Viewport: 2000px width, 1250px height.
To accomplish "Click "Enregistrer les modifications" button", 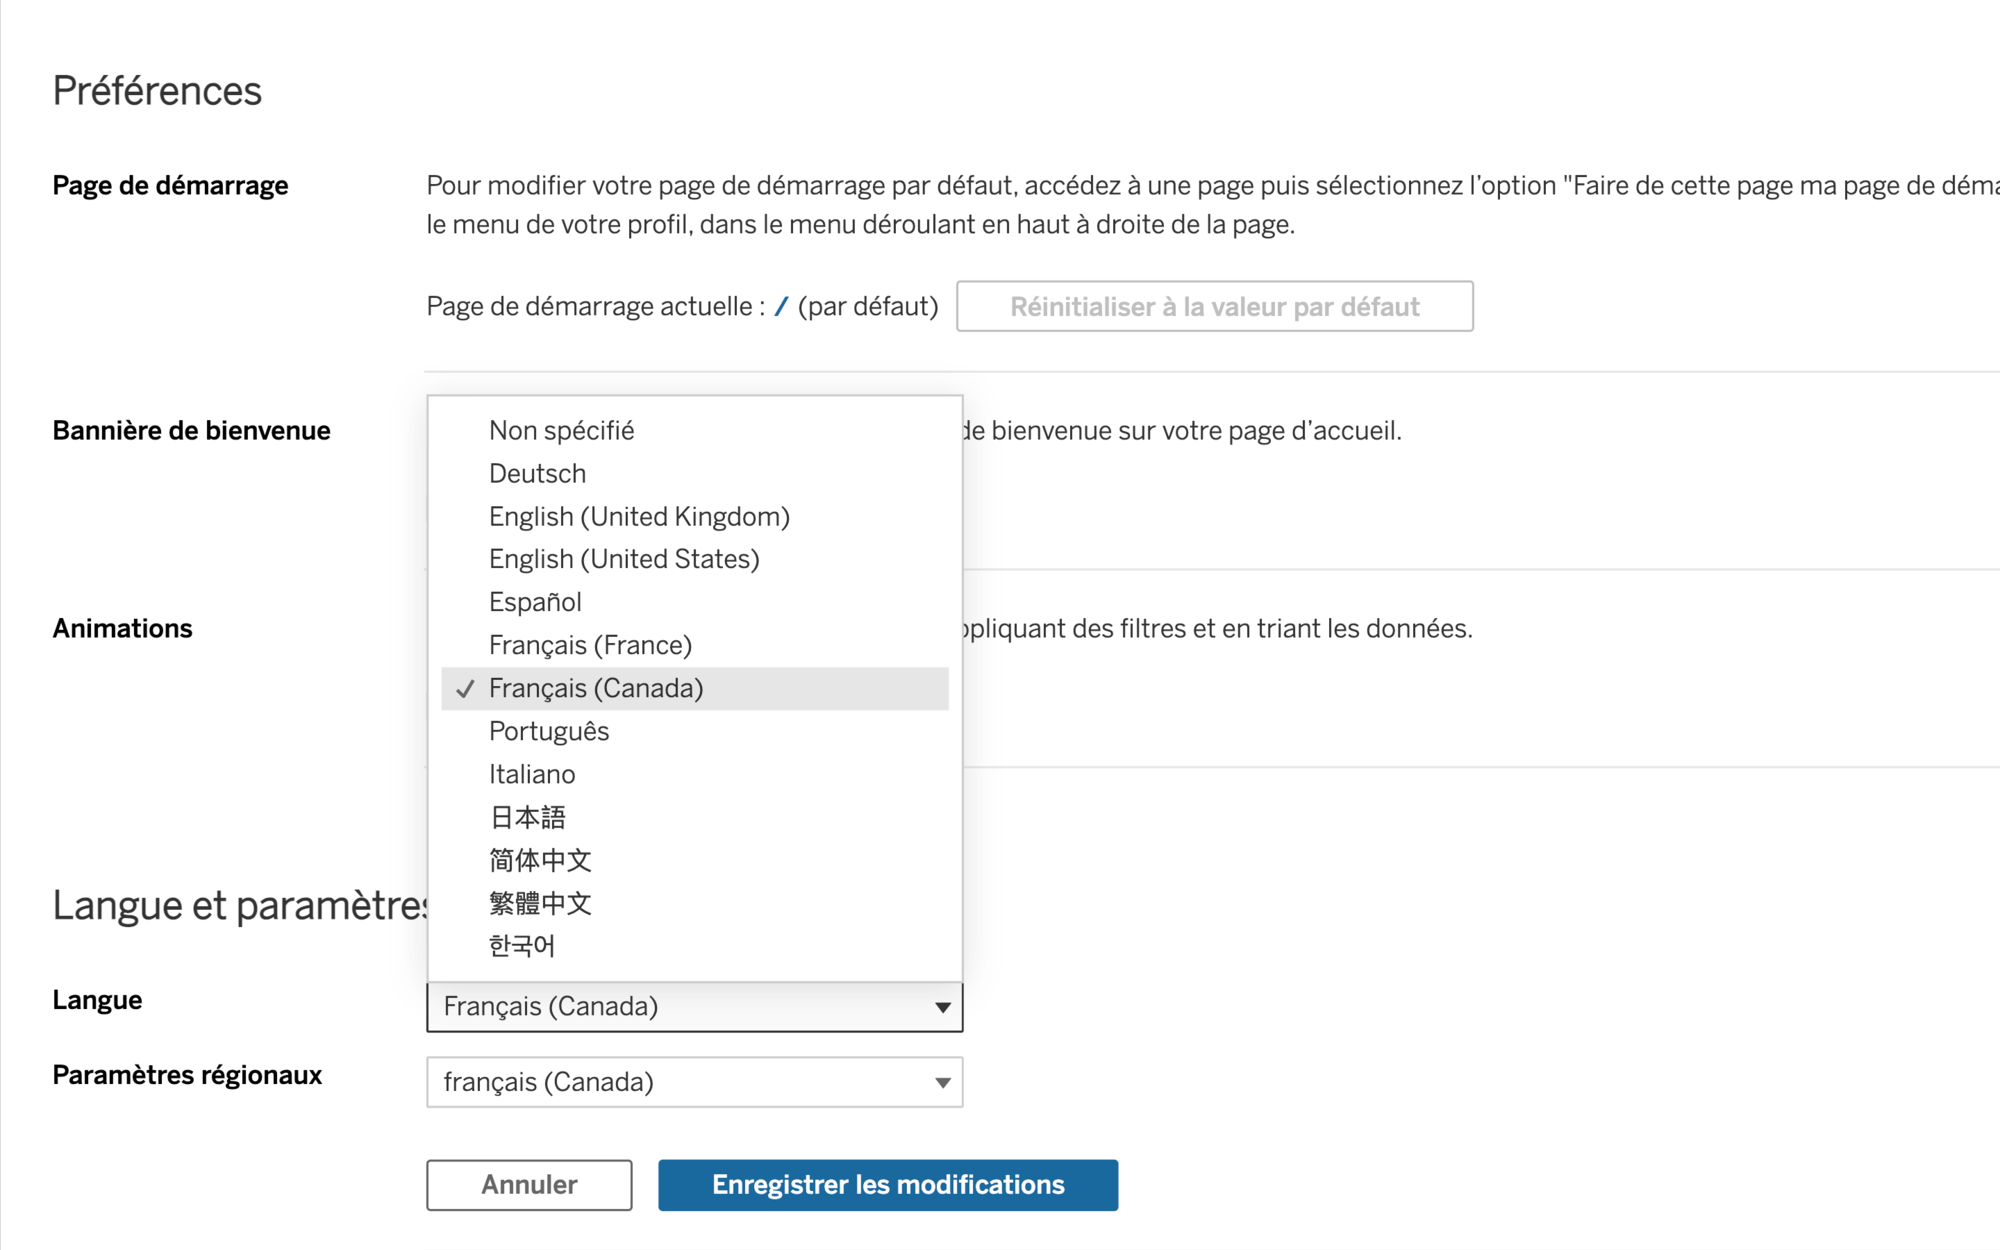I will pos(887,1184).
